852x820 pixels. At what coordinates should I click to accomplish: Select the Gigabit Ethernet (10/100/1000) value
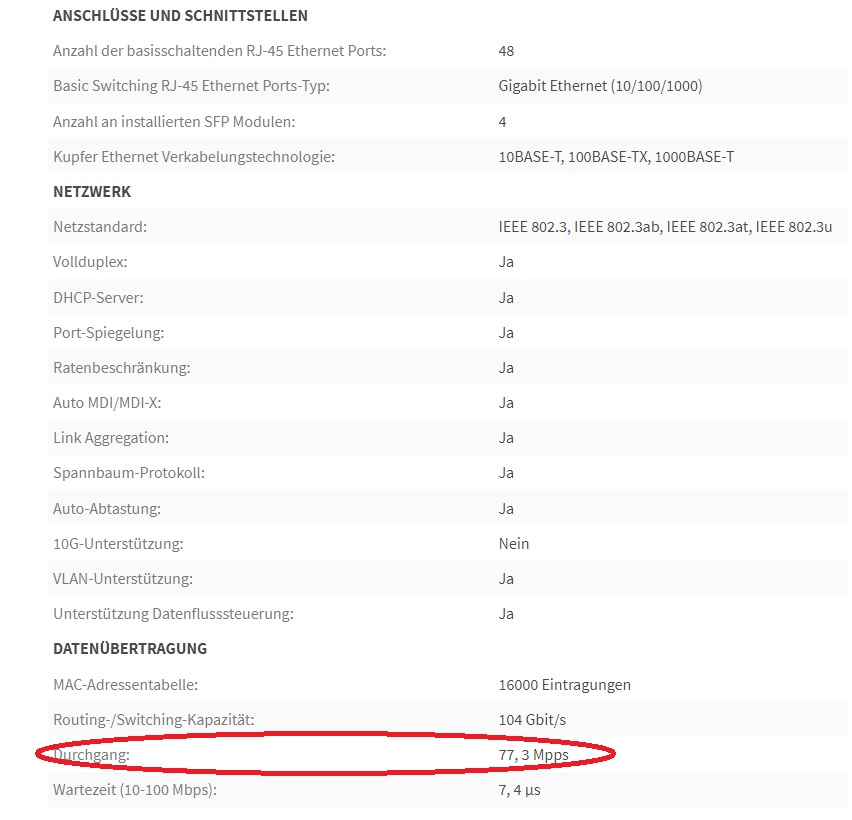(600, 86)
